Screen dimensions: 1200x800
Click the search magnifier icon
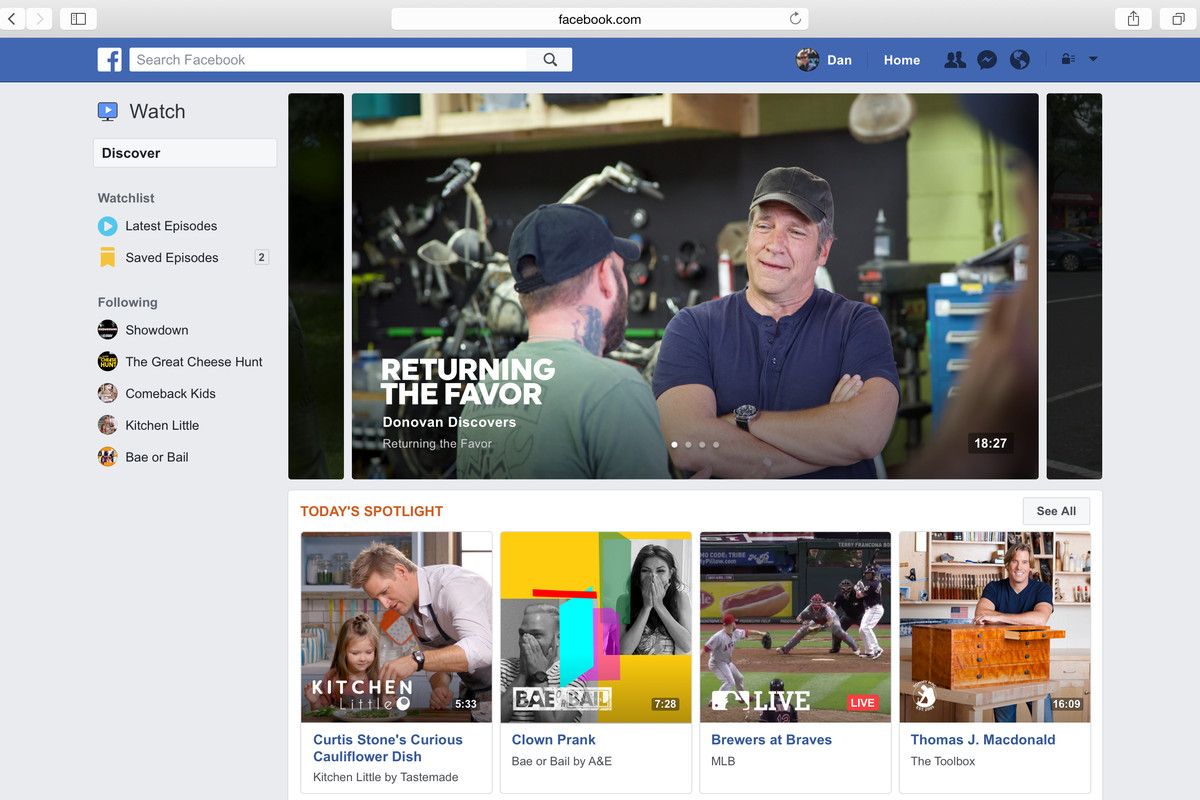549,59
